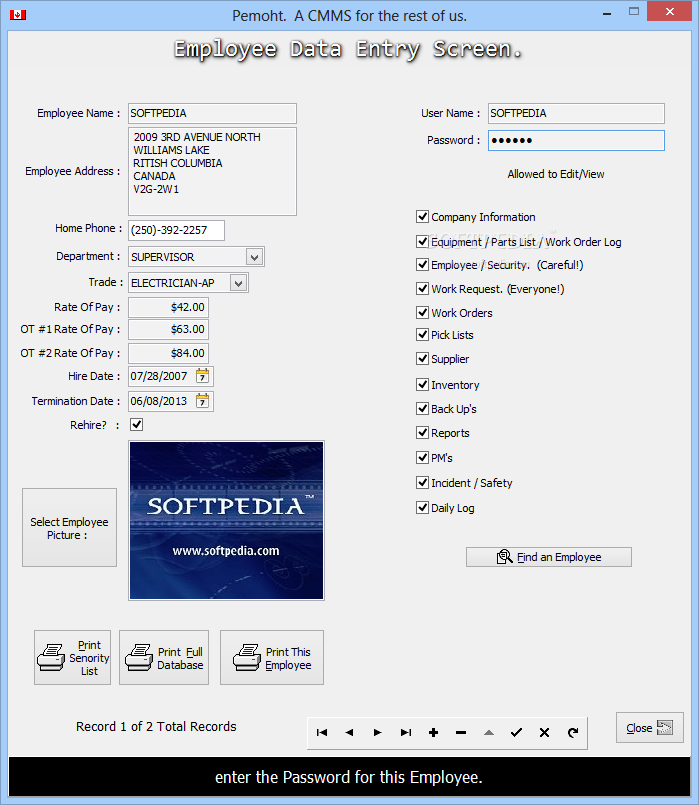Toggle the Inventory checkbox

[422, 385]
